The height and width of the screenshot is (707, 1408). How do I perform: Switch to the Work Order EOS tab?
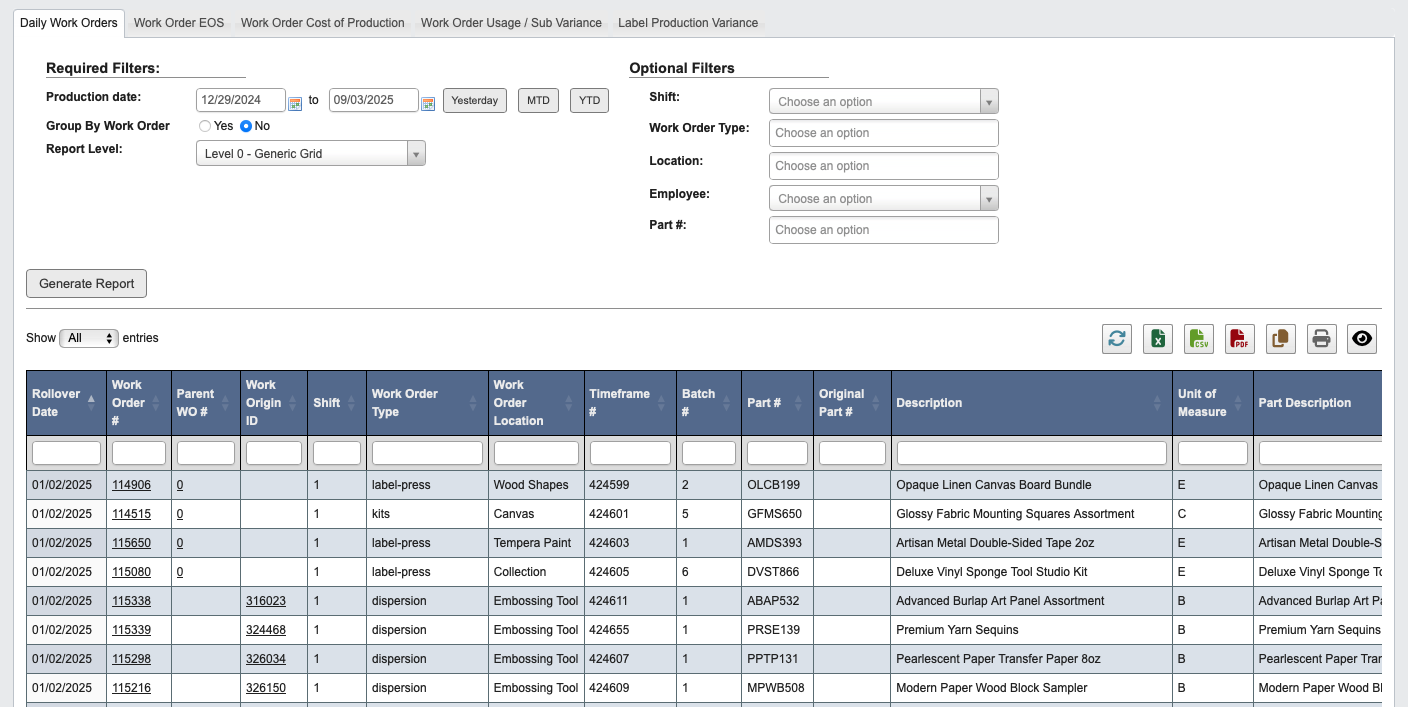tap(179, 22)
